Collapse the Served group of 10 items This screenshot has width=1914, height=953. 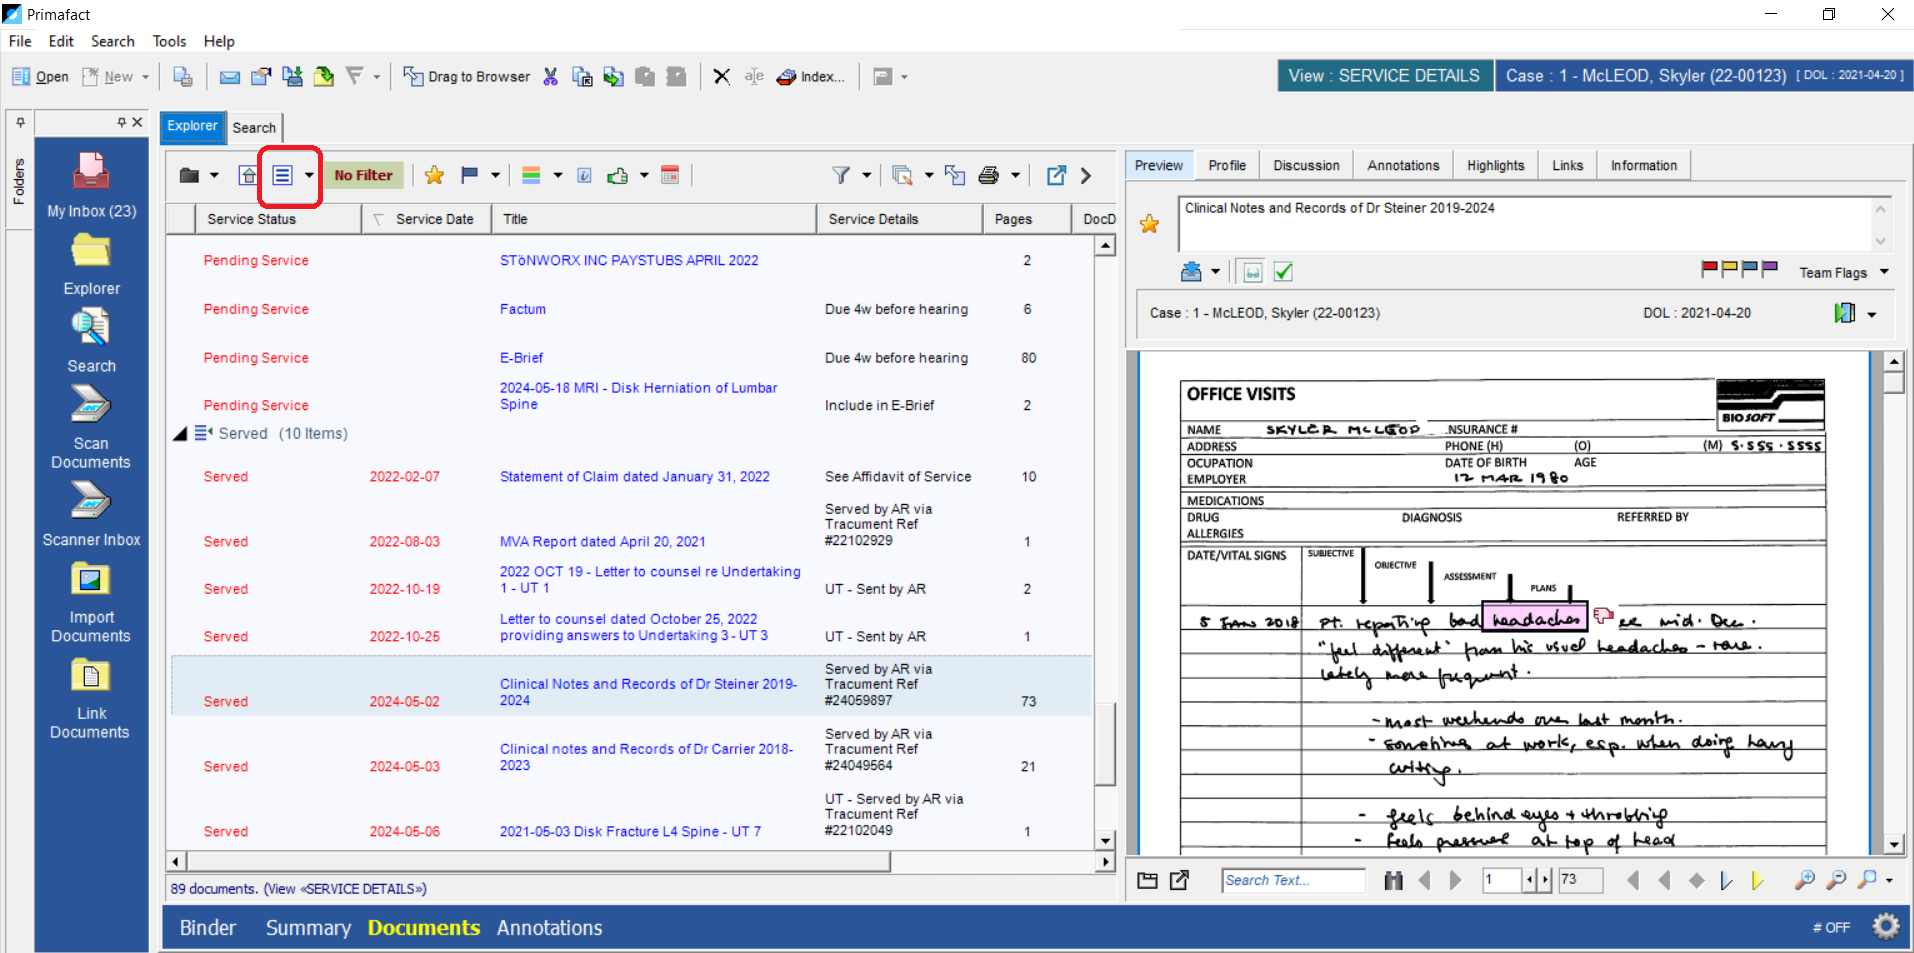(180, 434)
